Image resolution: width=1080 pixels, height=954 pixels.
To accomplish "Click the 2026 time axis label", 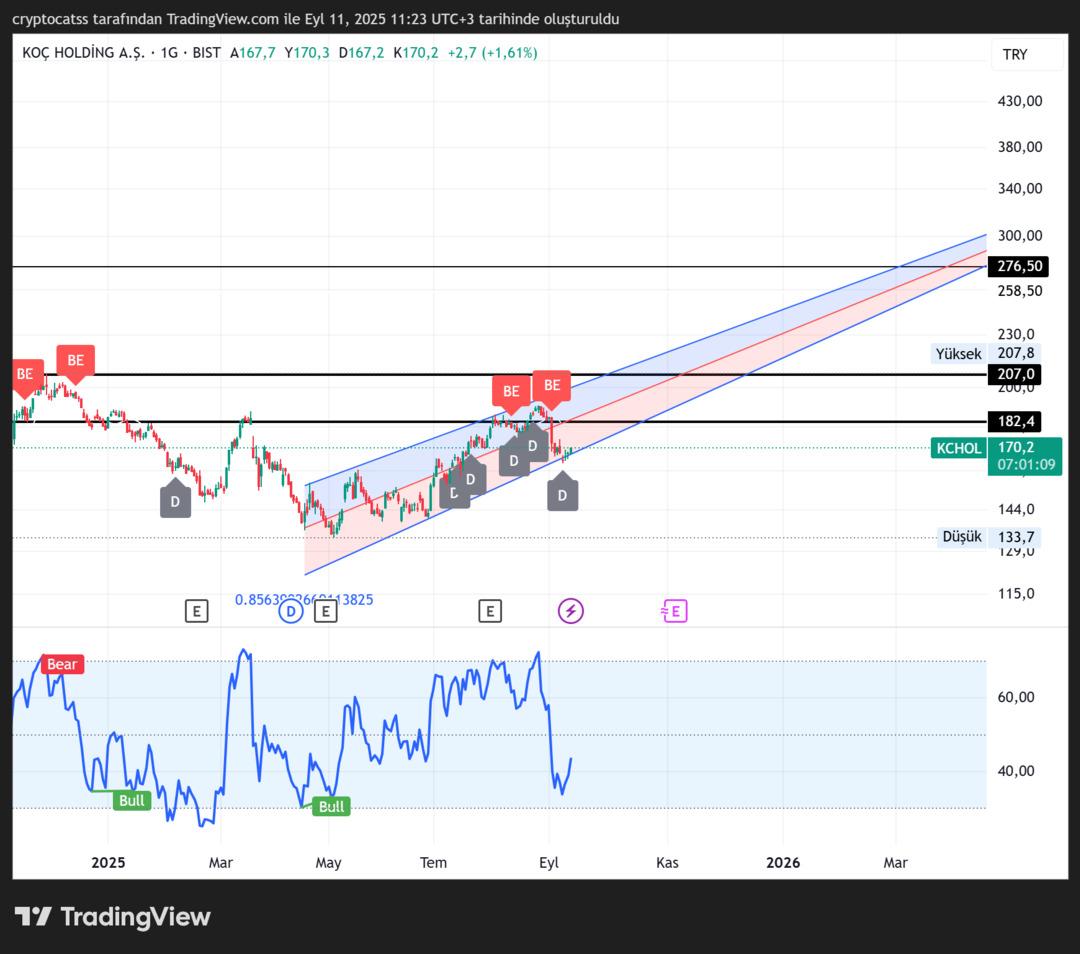I will pyautogui.click(x=783, y=862).
